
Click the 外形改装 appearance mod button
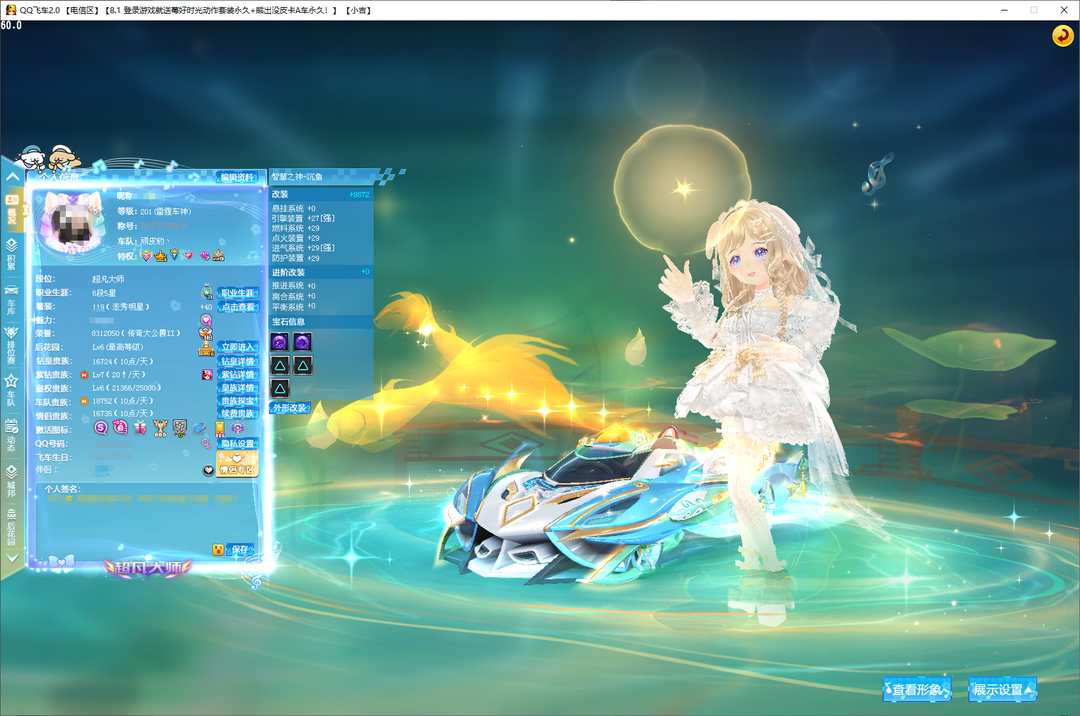click(290, 408)
